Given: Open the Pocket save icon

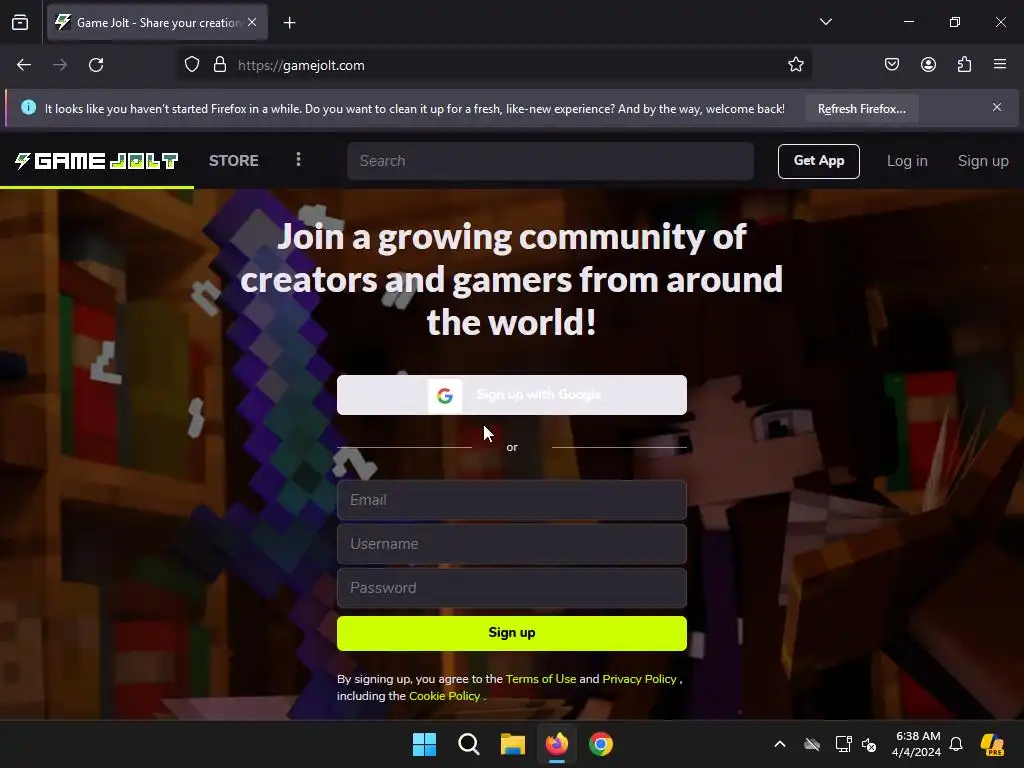Looking at the screenshot, I should pos(892,64).
